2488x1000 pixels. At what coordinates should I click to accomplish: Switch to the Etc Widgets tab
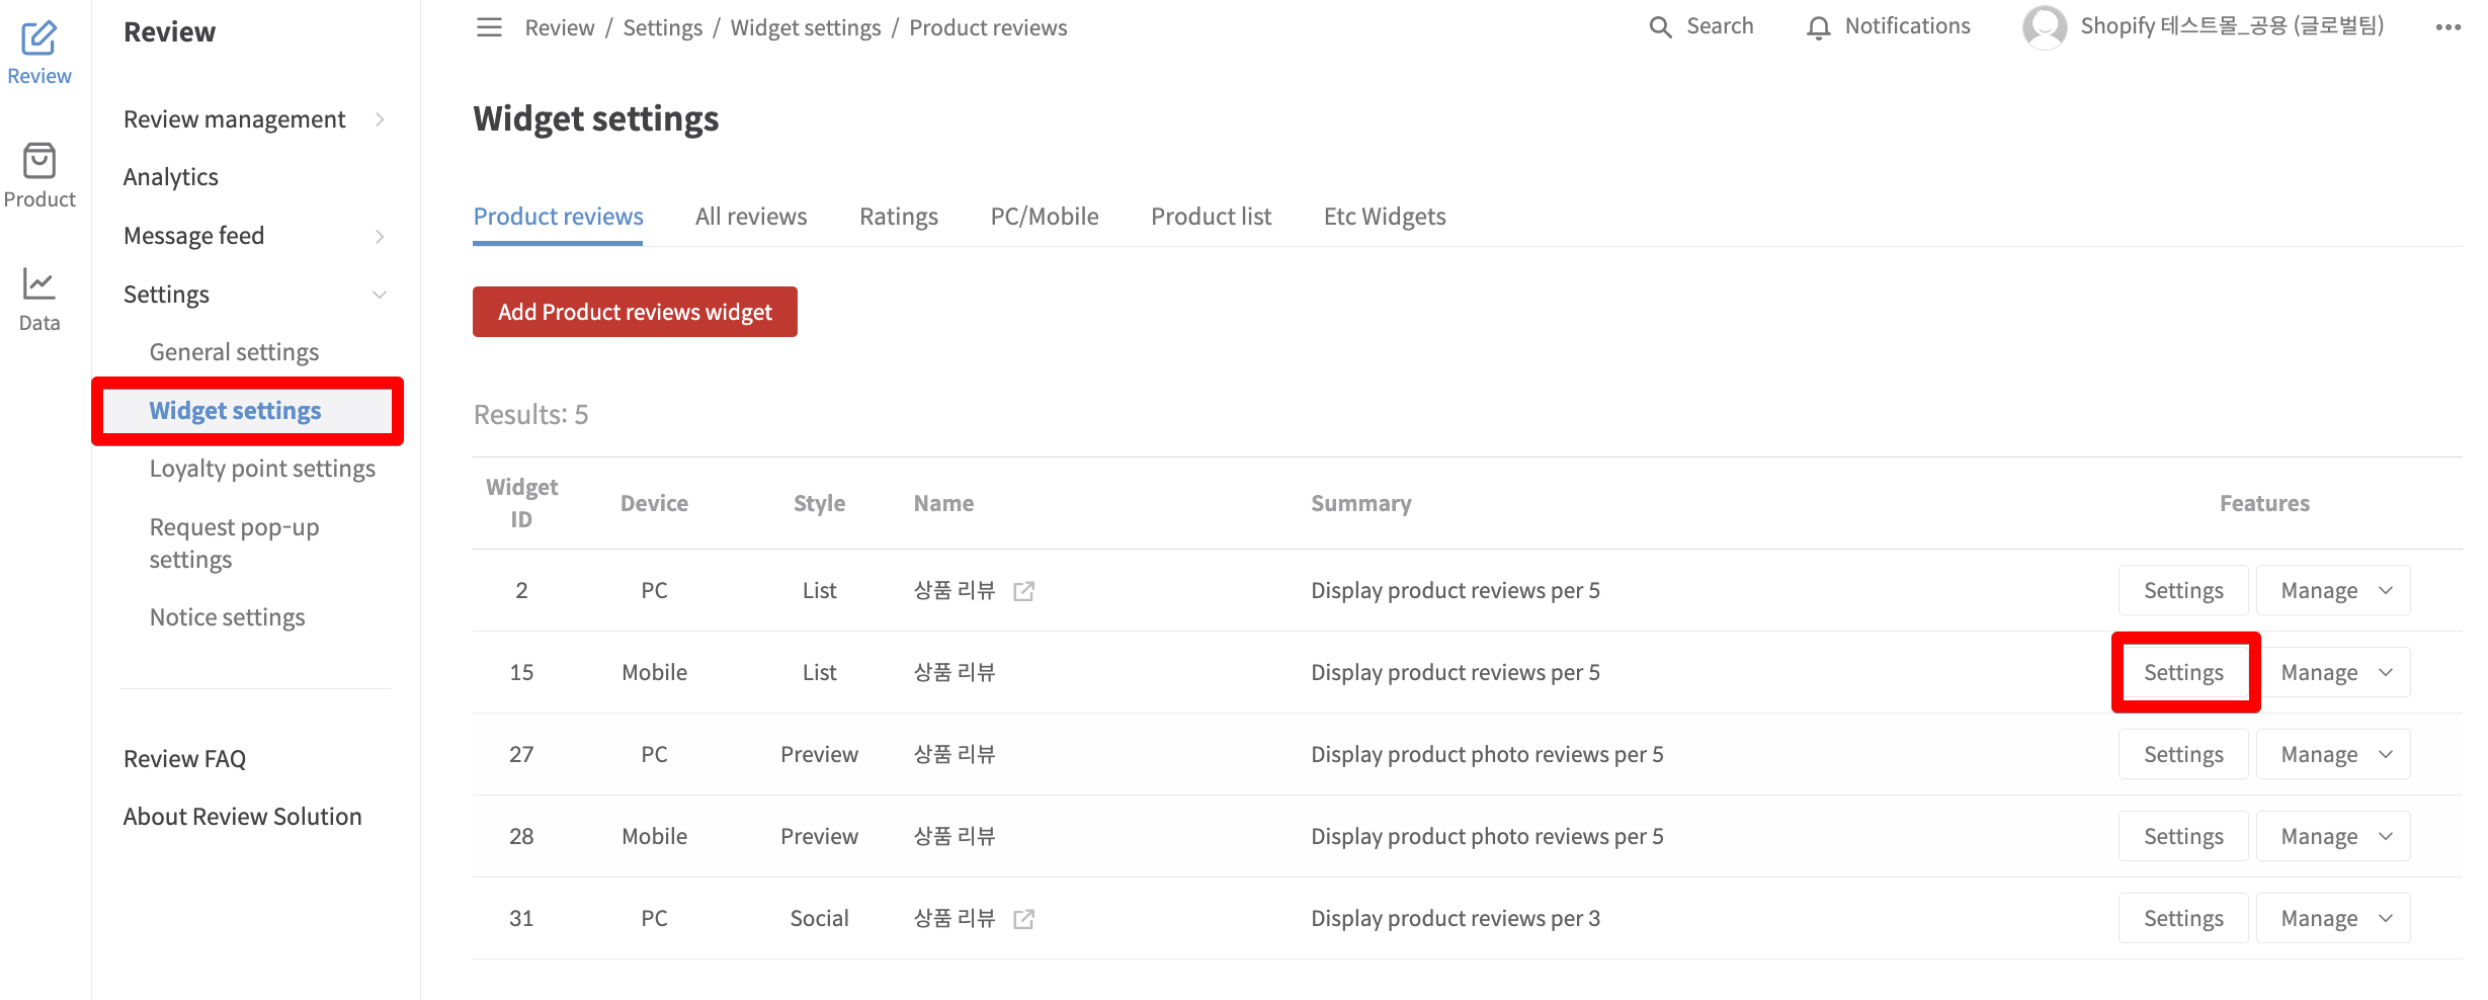click(x=1384, y=216)
